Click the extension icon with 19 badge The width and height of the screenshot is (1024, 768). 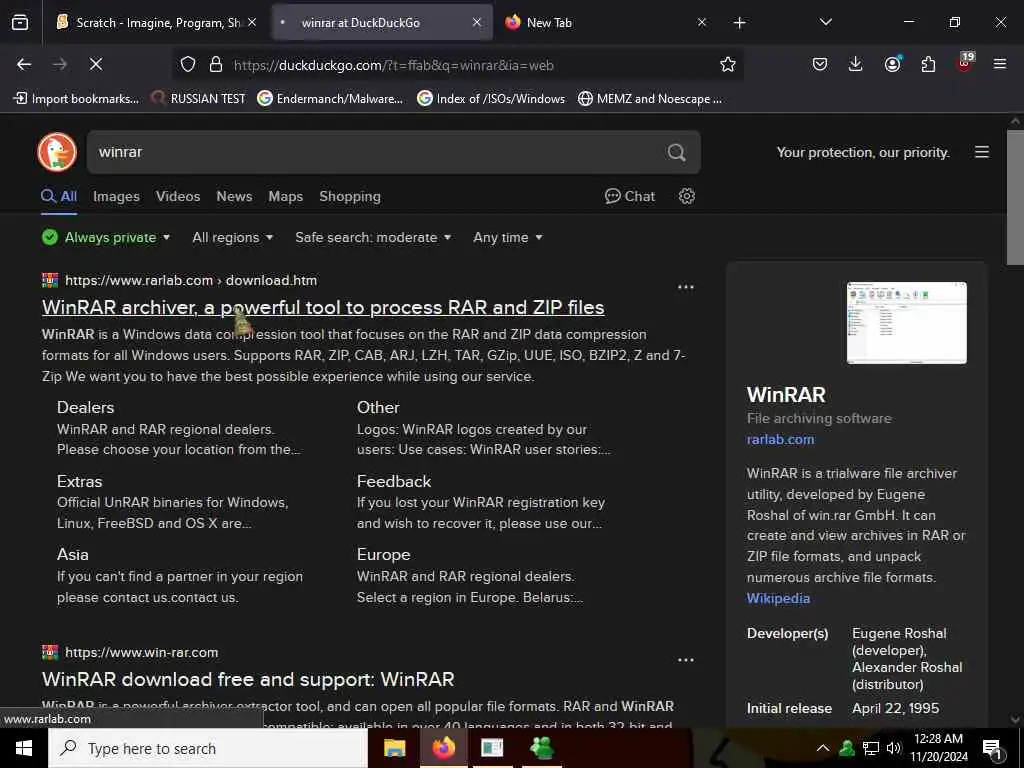(x=965, y=63)
